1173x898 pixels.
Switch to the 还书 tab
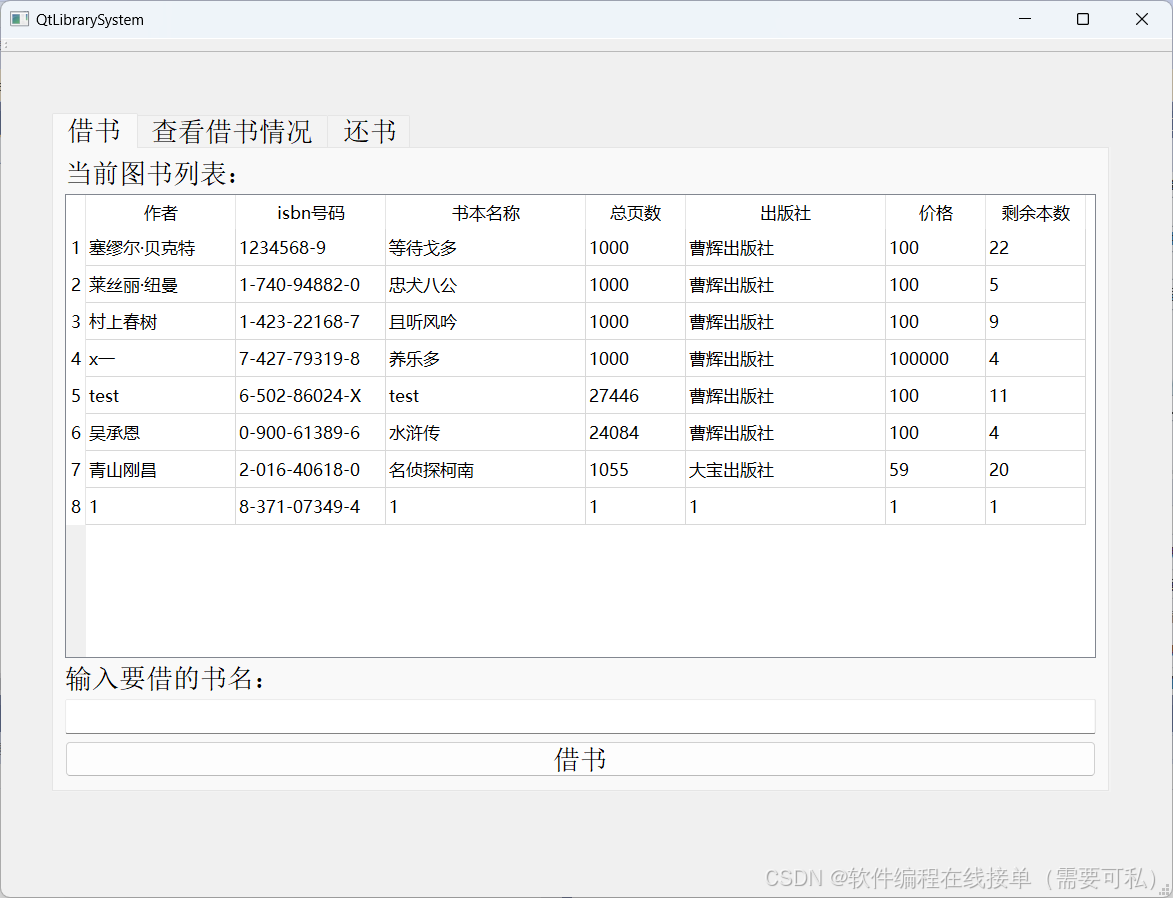pyautogui.click(x=369, y=132)
